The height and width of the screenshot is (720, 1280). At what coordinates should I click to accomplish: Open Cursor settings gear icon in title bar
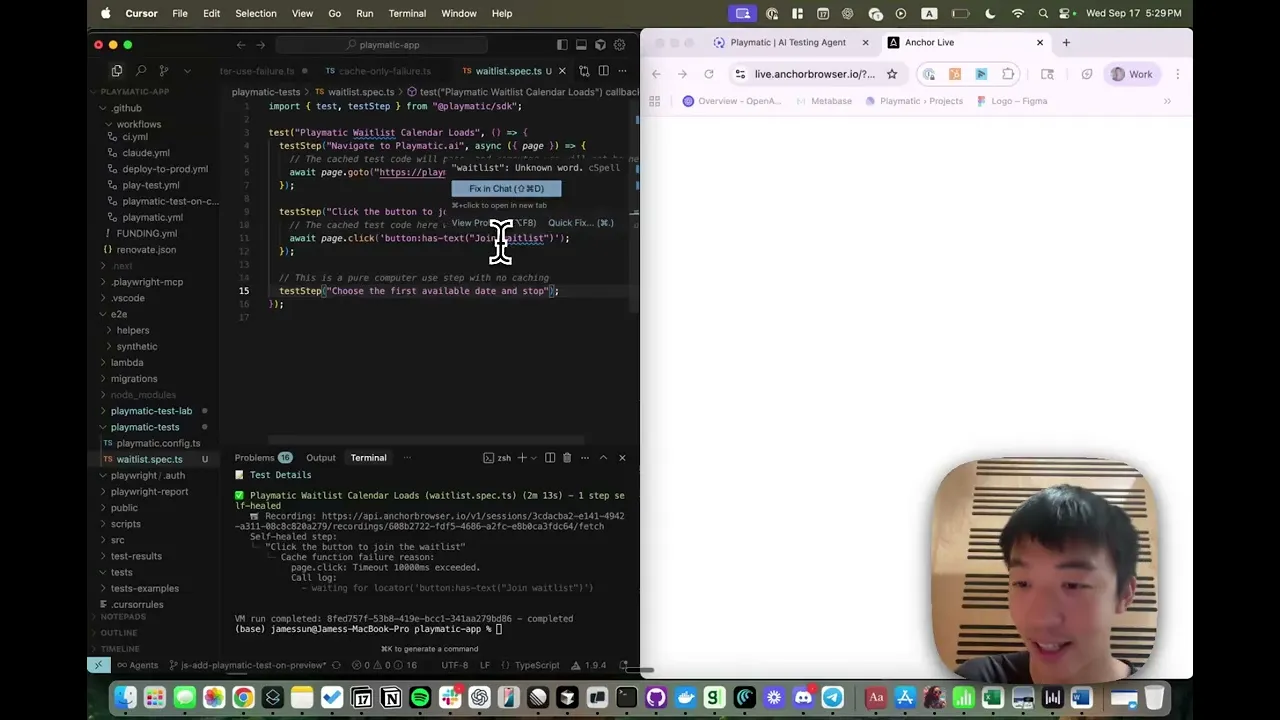pos(619,45)
